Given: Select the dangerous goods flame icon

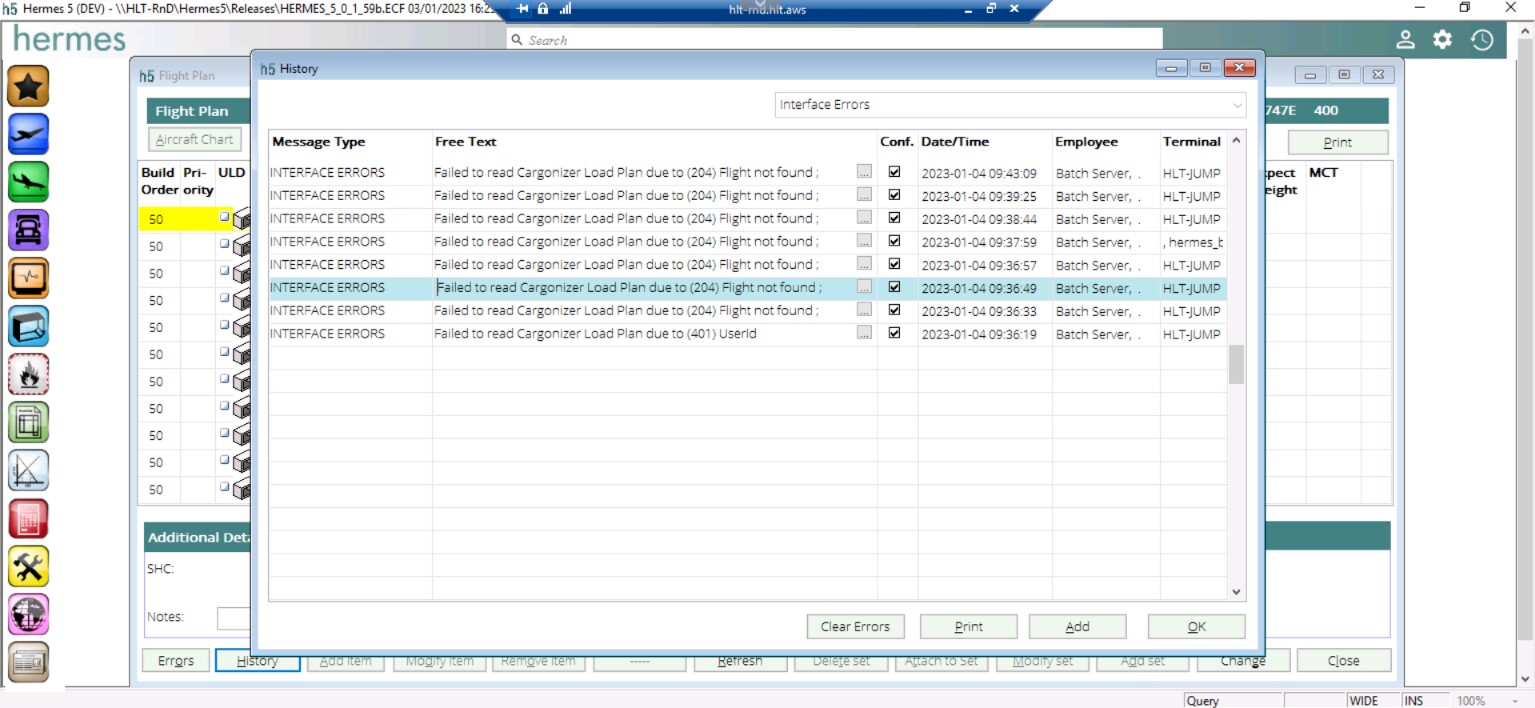Looking at the screenshot, I should (28, 373).
